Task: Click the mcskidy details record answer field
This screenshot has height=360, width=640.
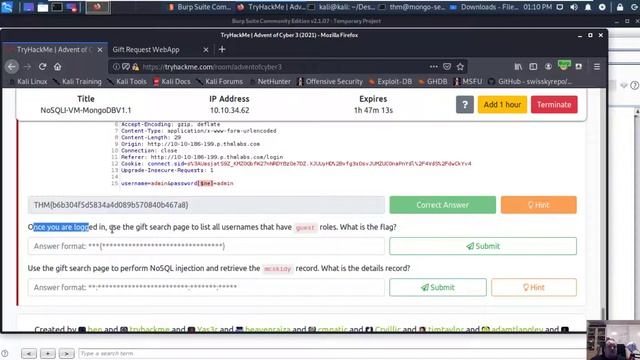Action: tap(206, 287)
